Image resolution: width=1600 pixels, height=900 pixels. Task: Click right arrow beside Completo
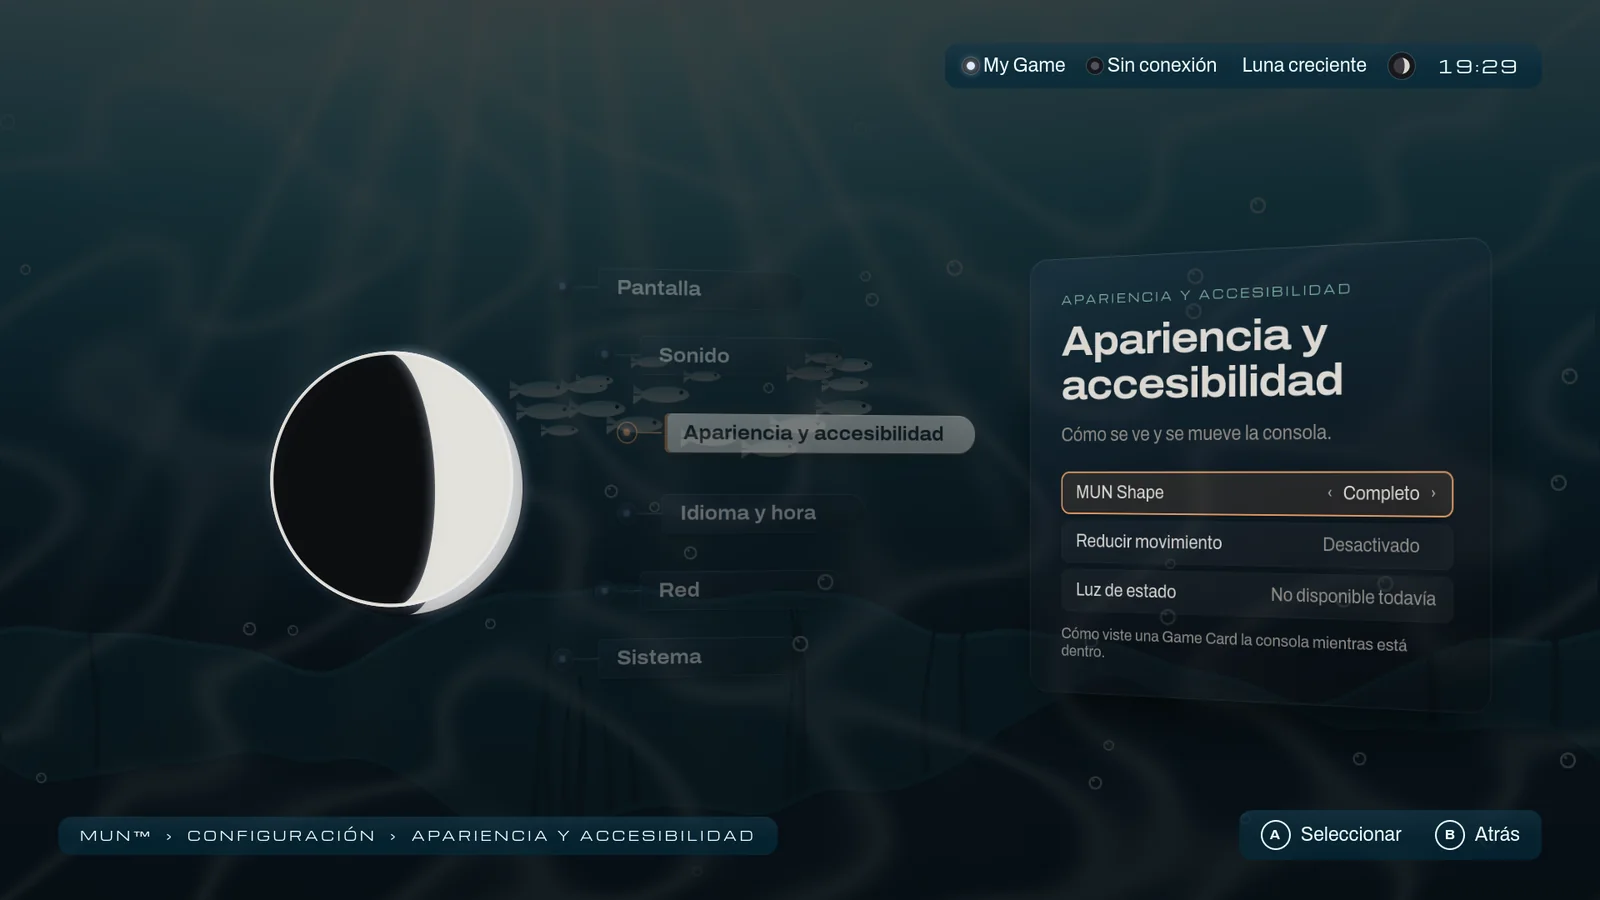tap(1433, 494)
